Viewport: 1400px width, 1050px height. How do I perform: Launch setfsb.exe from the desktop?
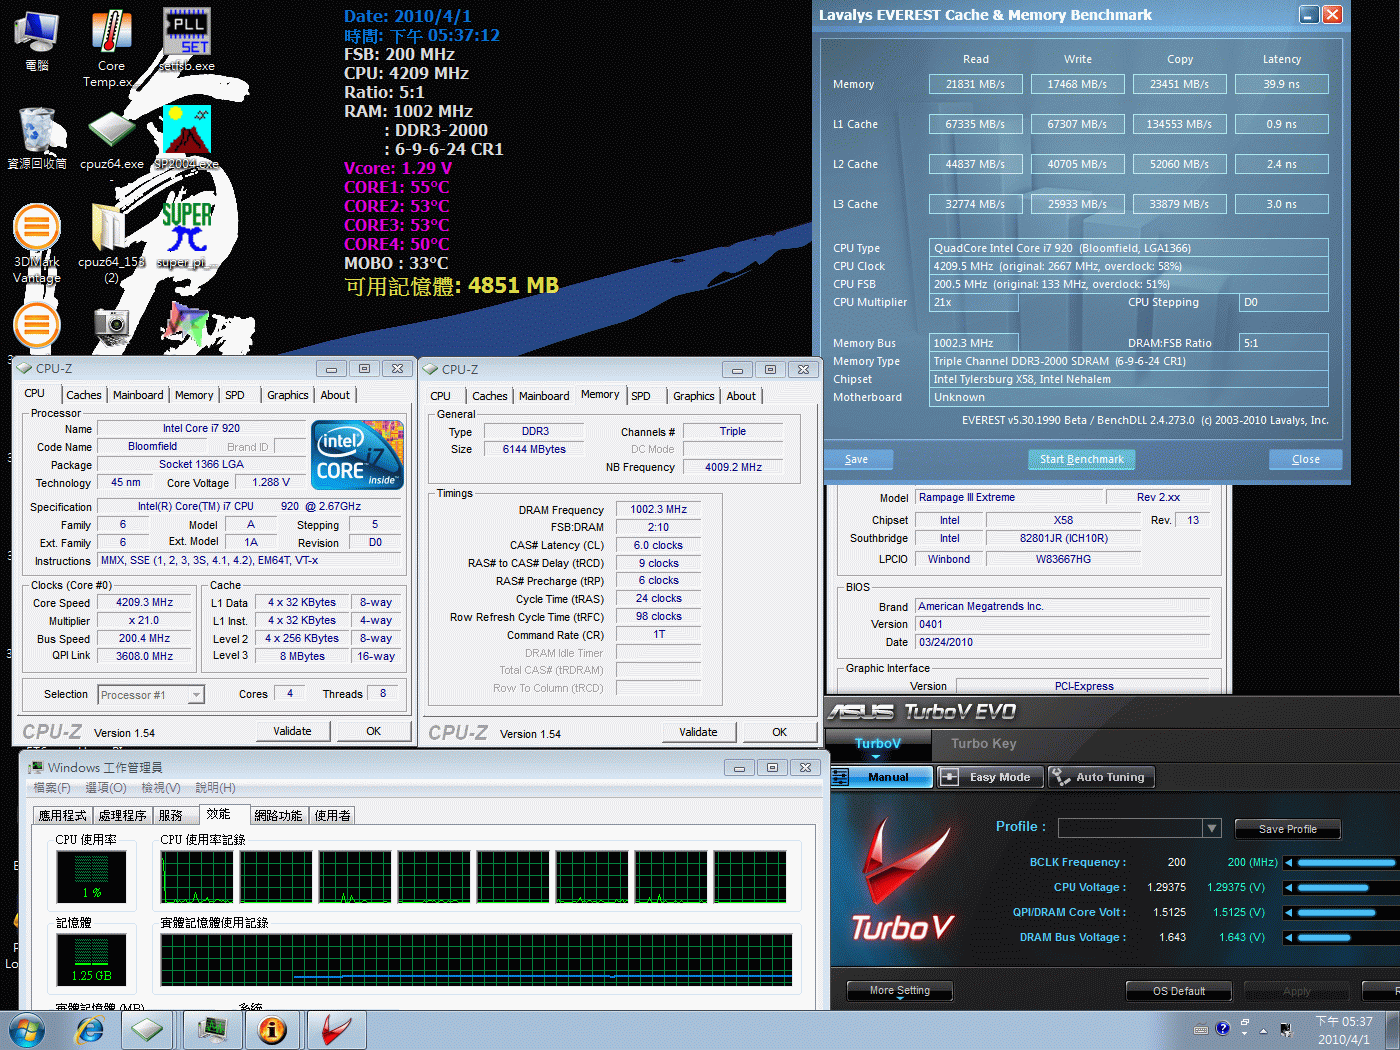click(187, 35)
